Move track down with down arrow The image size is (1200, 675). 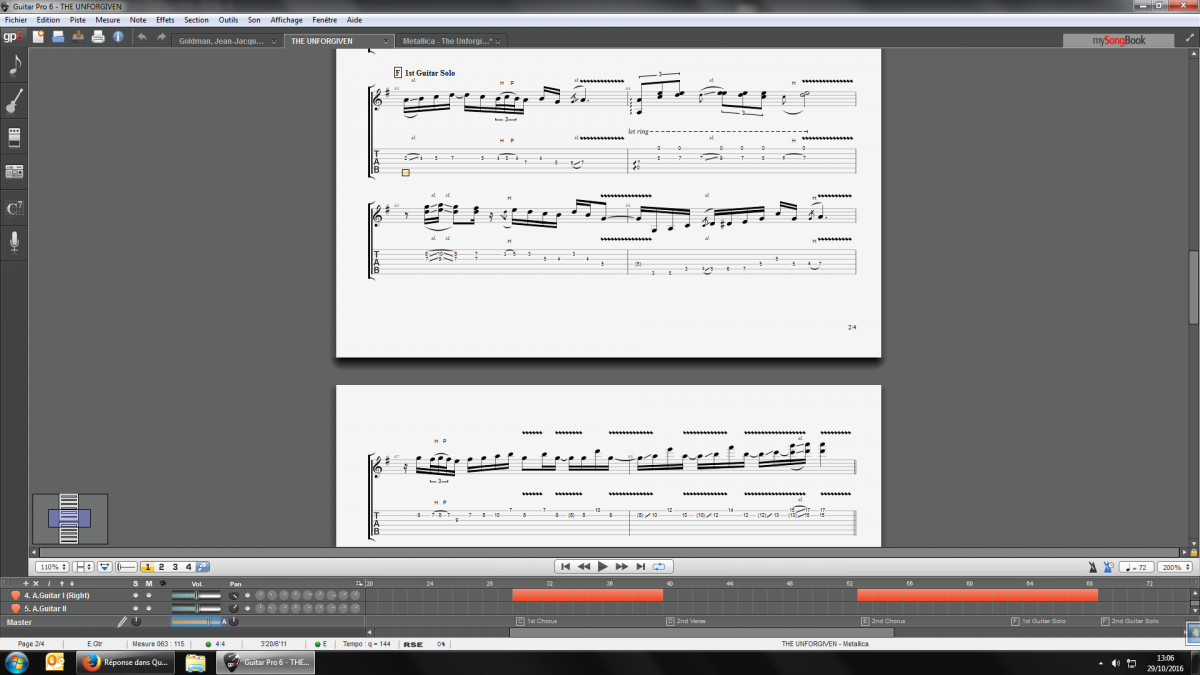[72, 583]
